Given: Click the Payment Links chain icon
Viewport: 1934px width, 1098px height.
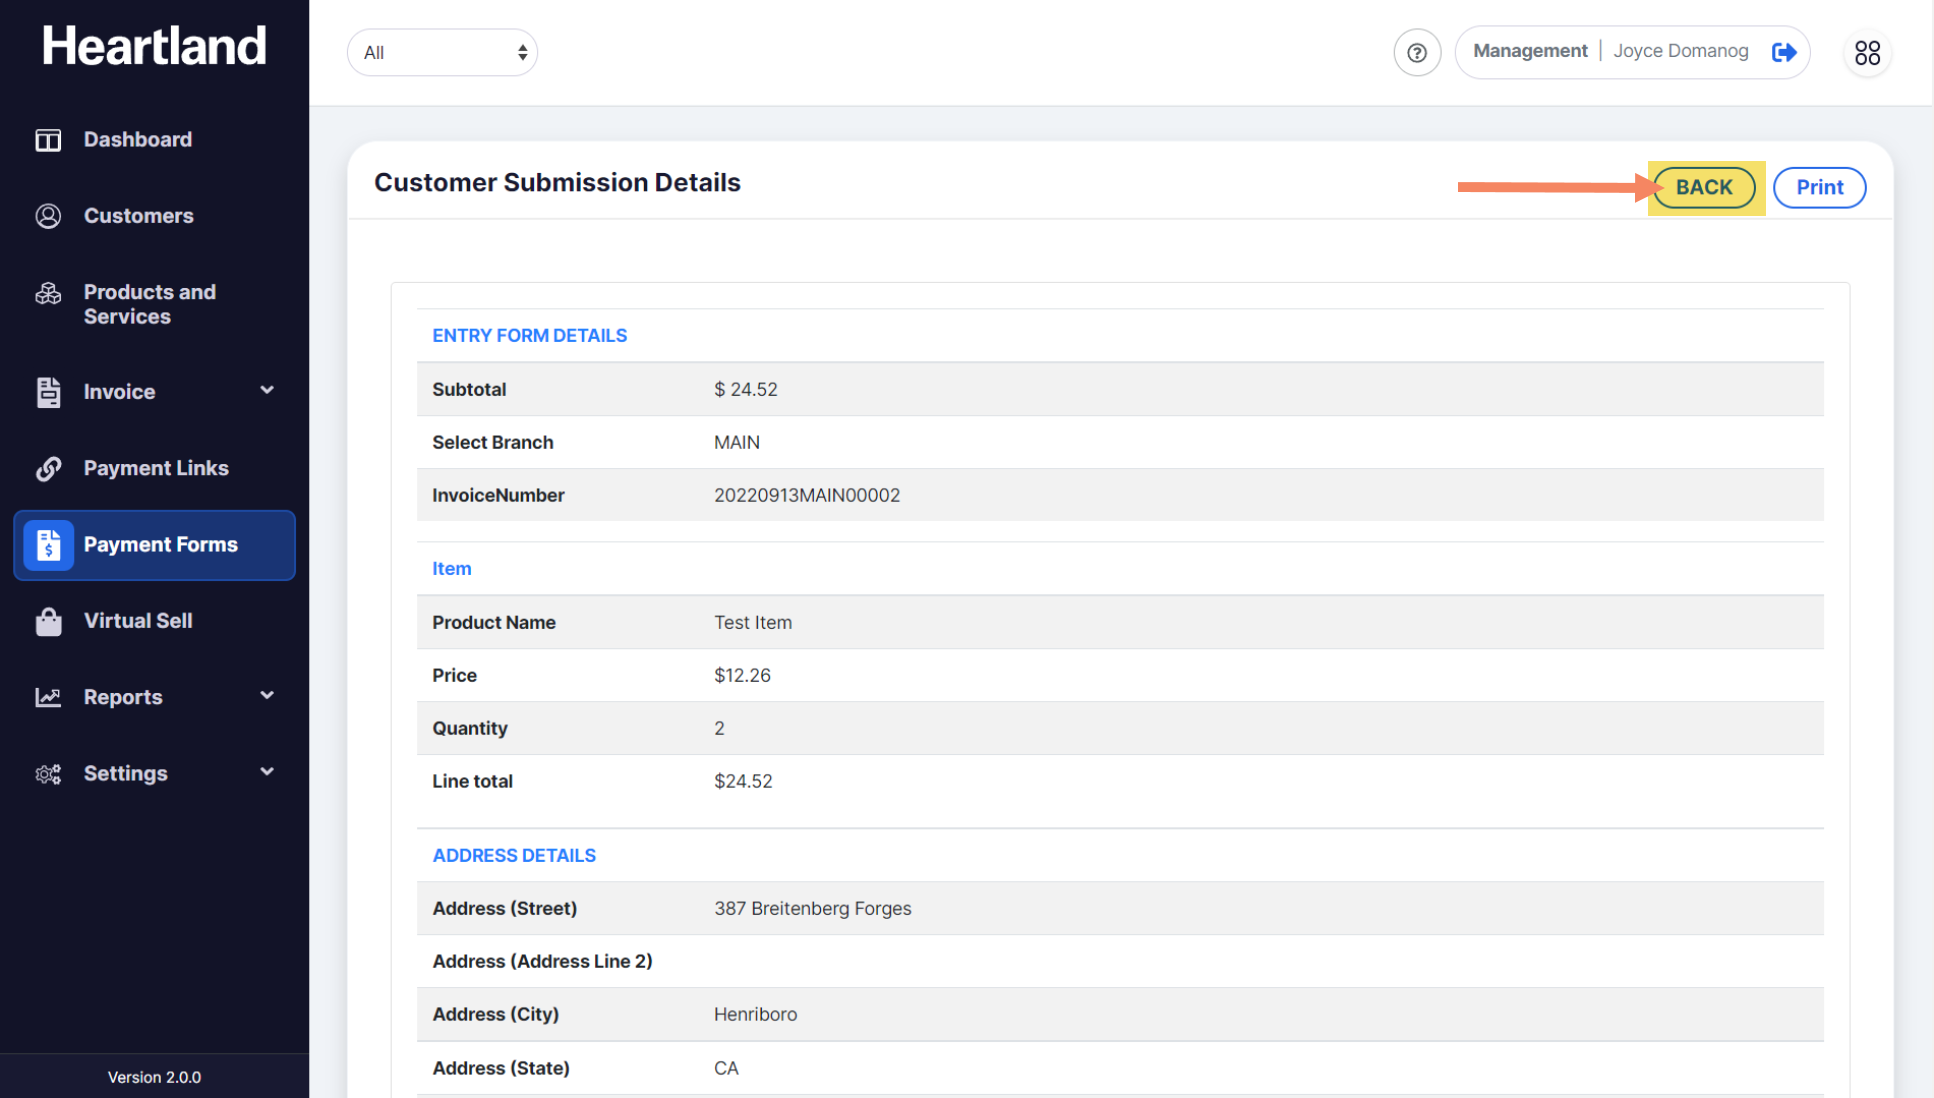Looking at the screenshot, I should point(48,468).
